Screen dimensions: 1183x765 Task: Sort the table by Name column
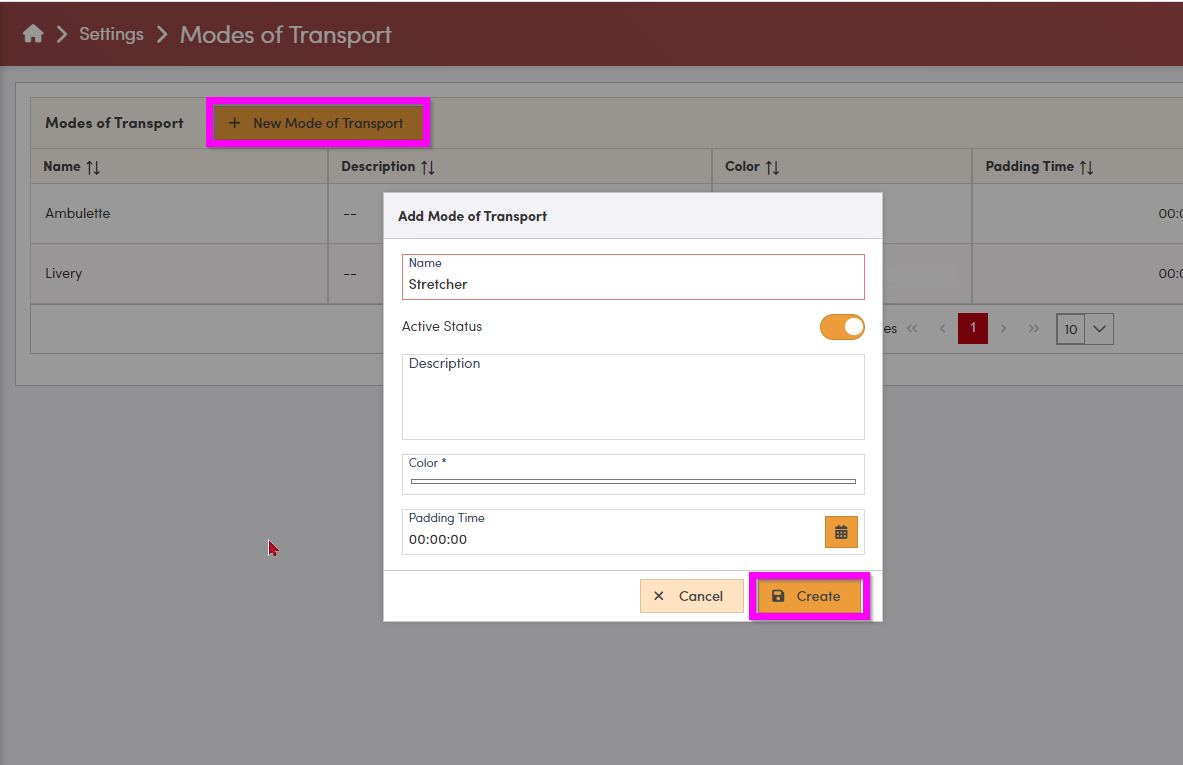click(93, 167)
